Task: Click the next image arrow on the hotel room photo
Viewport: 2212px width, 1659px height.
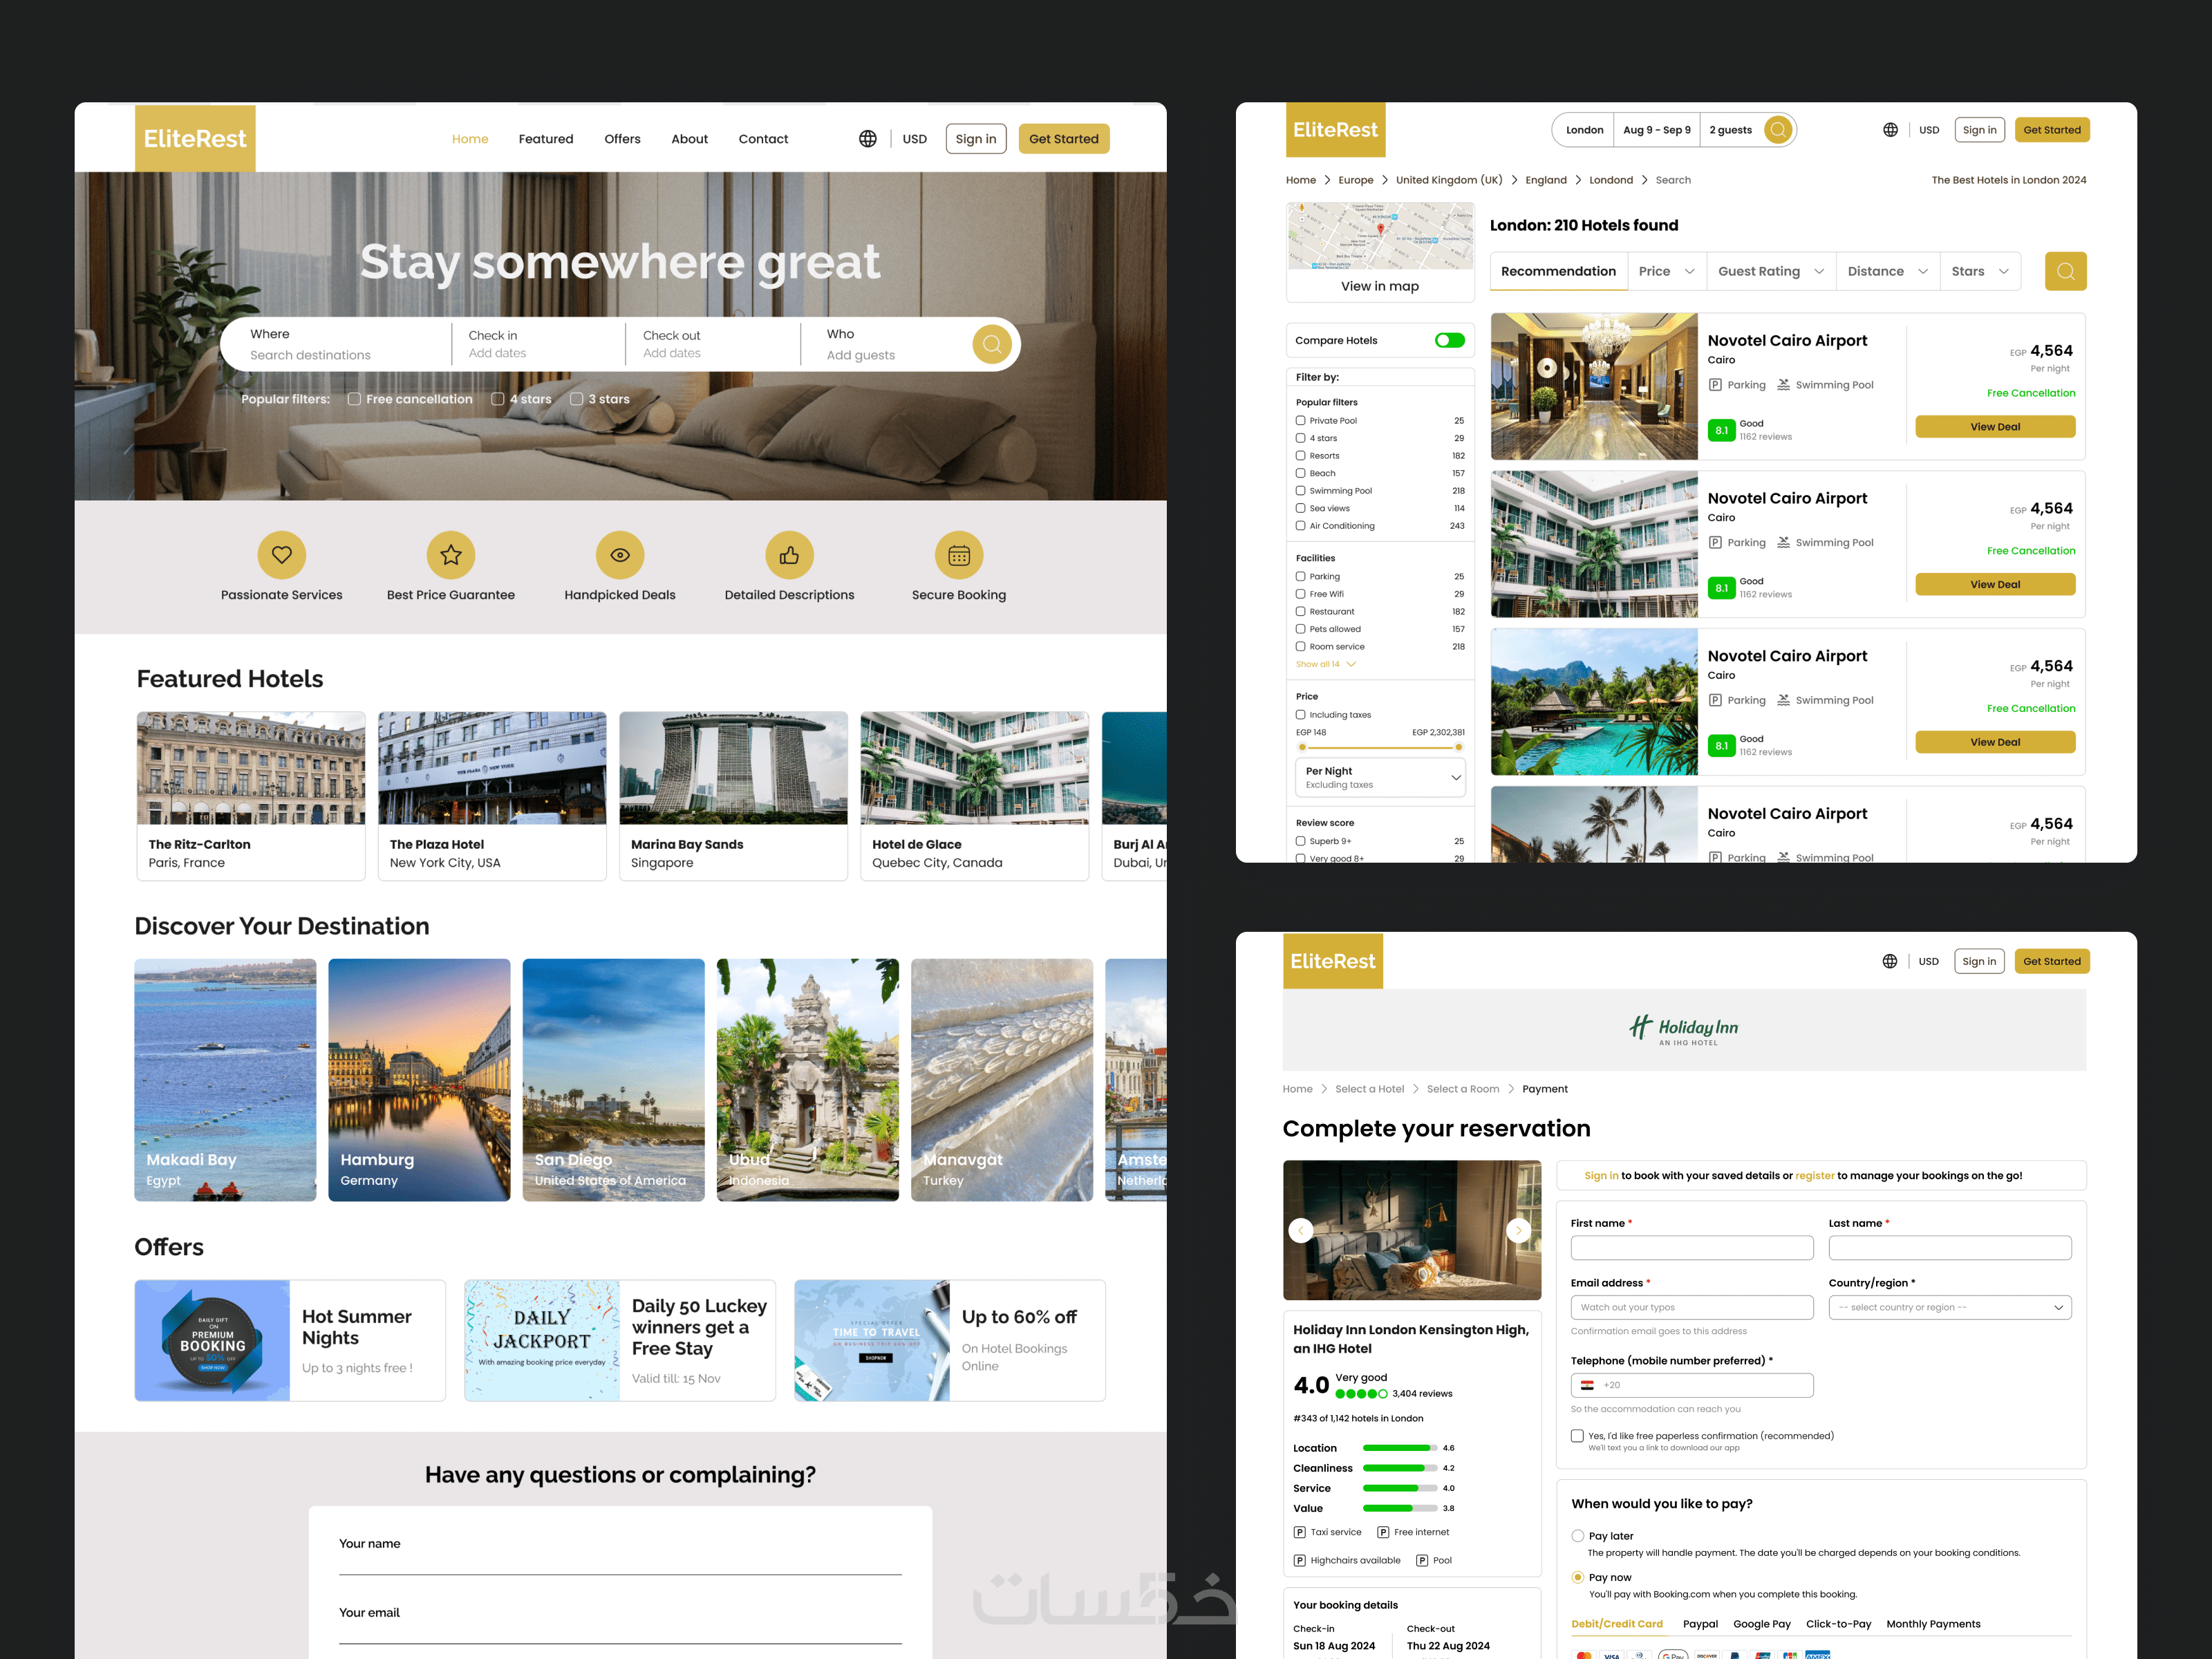Action: point(1518,1230)
